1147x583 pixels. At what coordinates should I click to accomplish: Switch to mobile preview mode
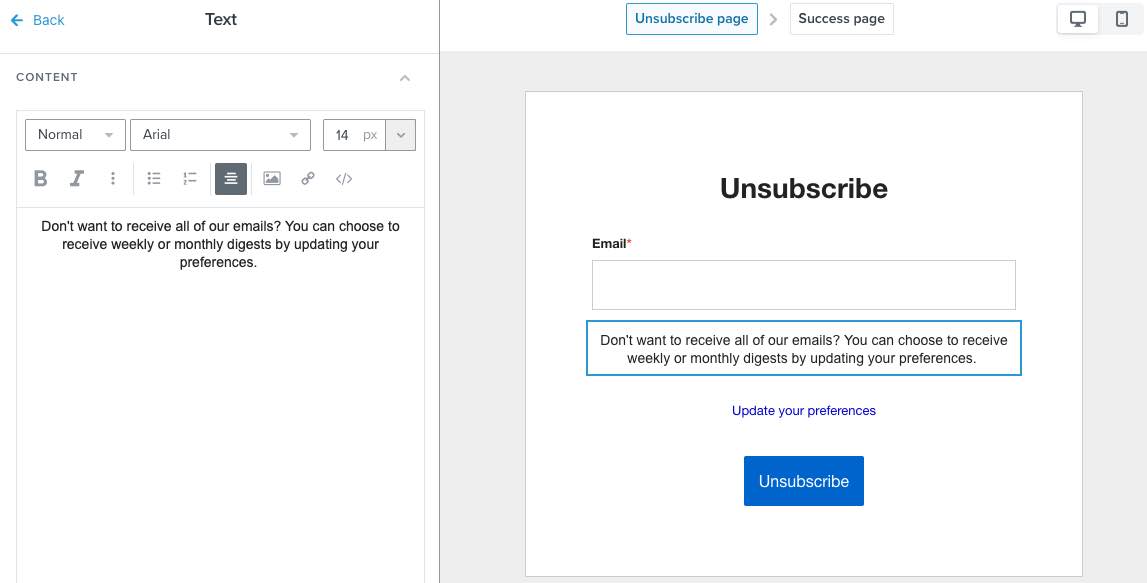pos(1122,18)
